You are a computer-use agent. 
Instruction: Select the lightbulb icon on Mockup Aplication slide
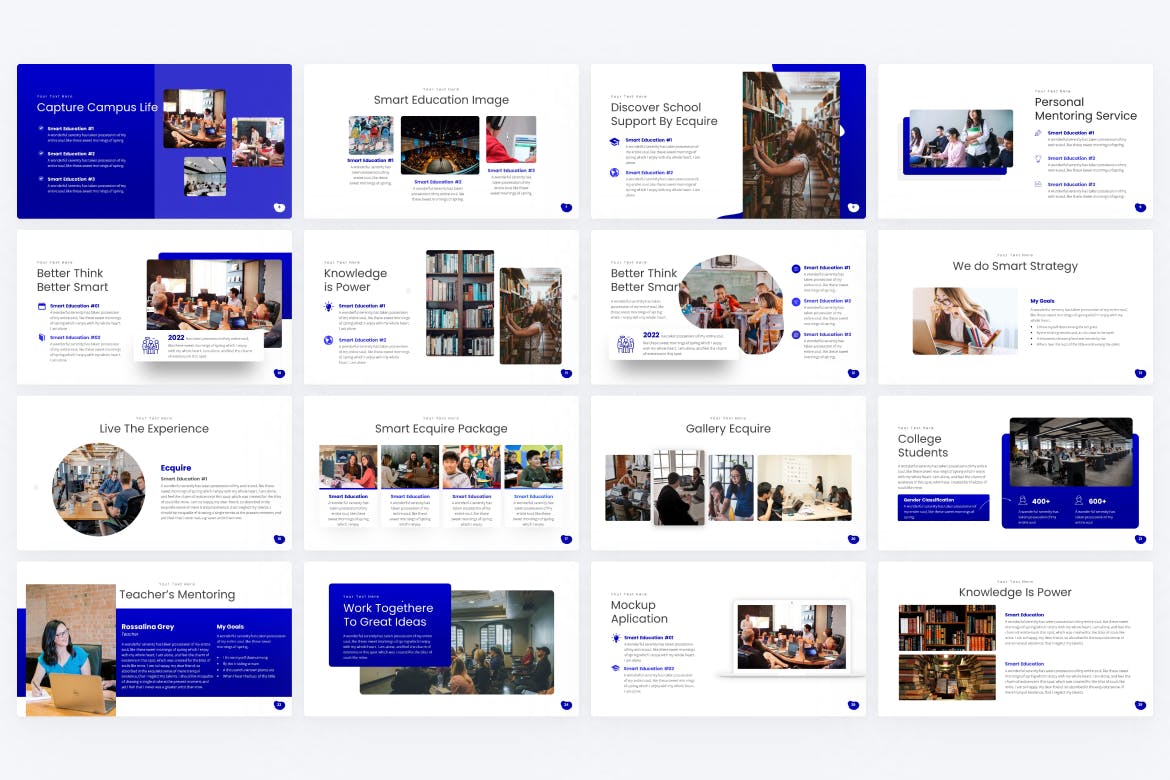[x=615, y=638]
